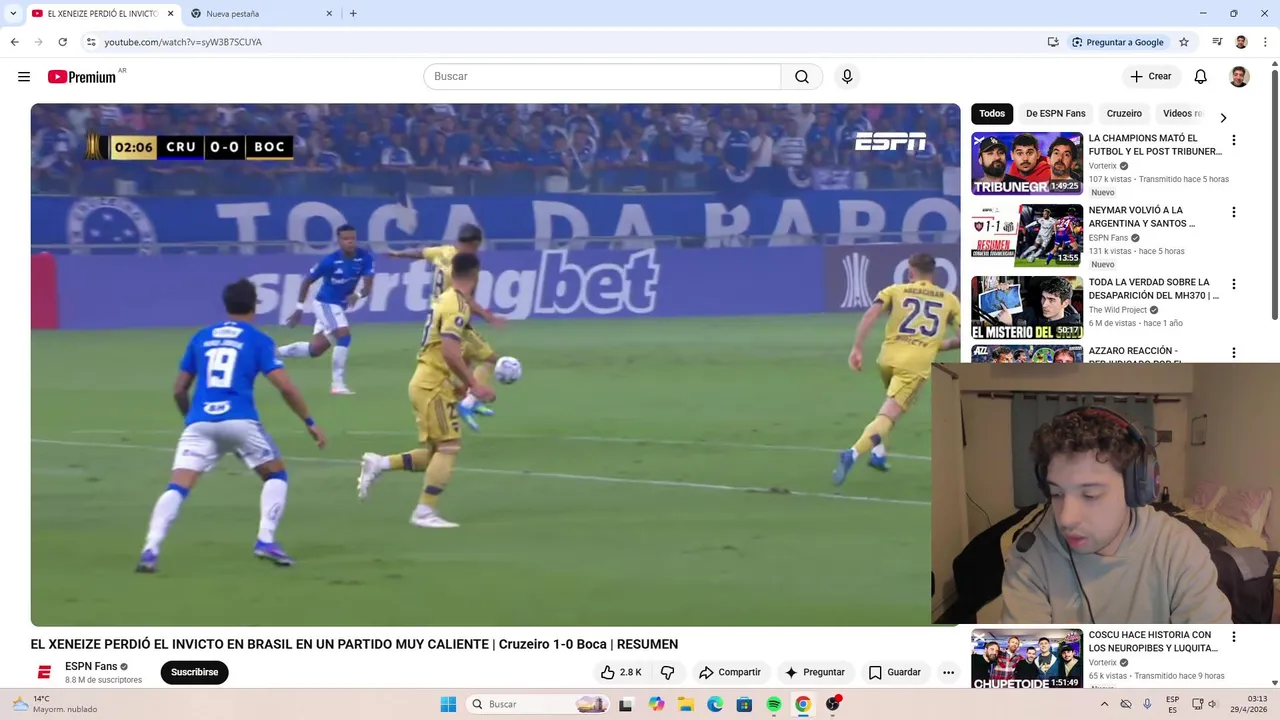Bookmark this page with the star

coord(1184,42)
